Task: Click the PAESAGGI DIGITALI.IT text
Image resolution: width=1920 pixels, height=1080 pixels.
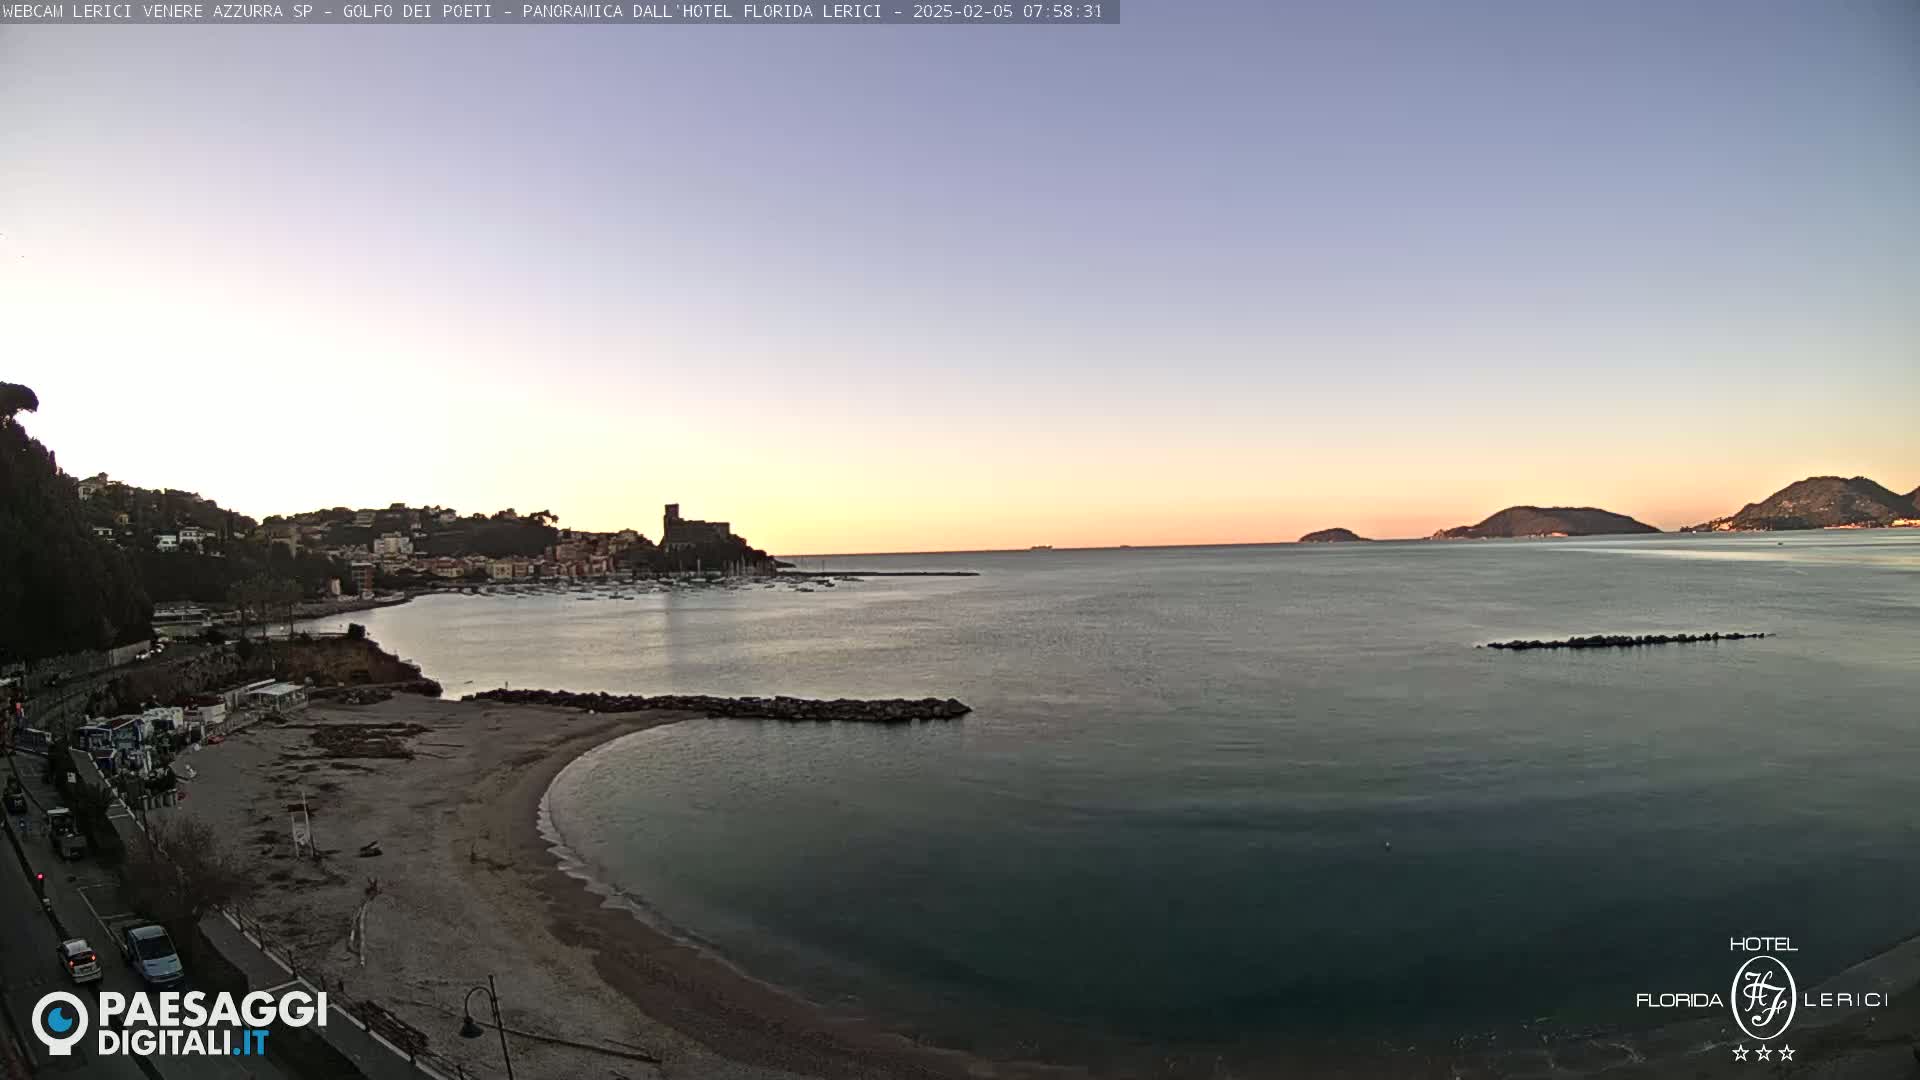Action: (x=212, y=1023)
